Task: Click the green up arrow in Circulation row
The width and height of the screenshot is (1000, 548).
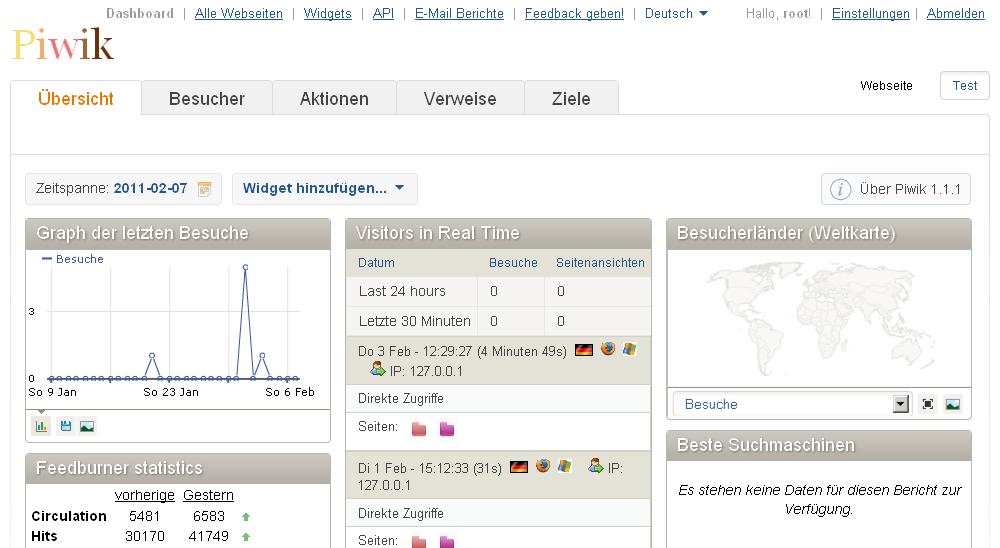Action: pos(246,517)
